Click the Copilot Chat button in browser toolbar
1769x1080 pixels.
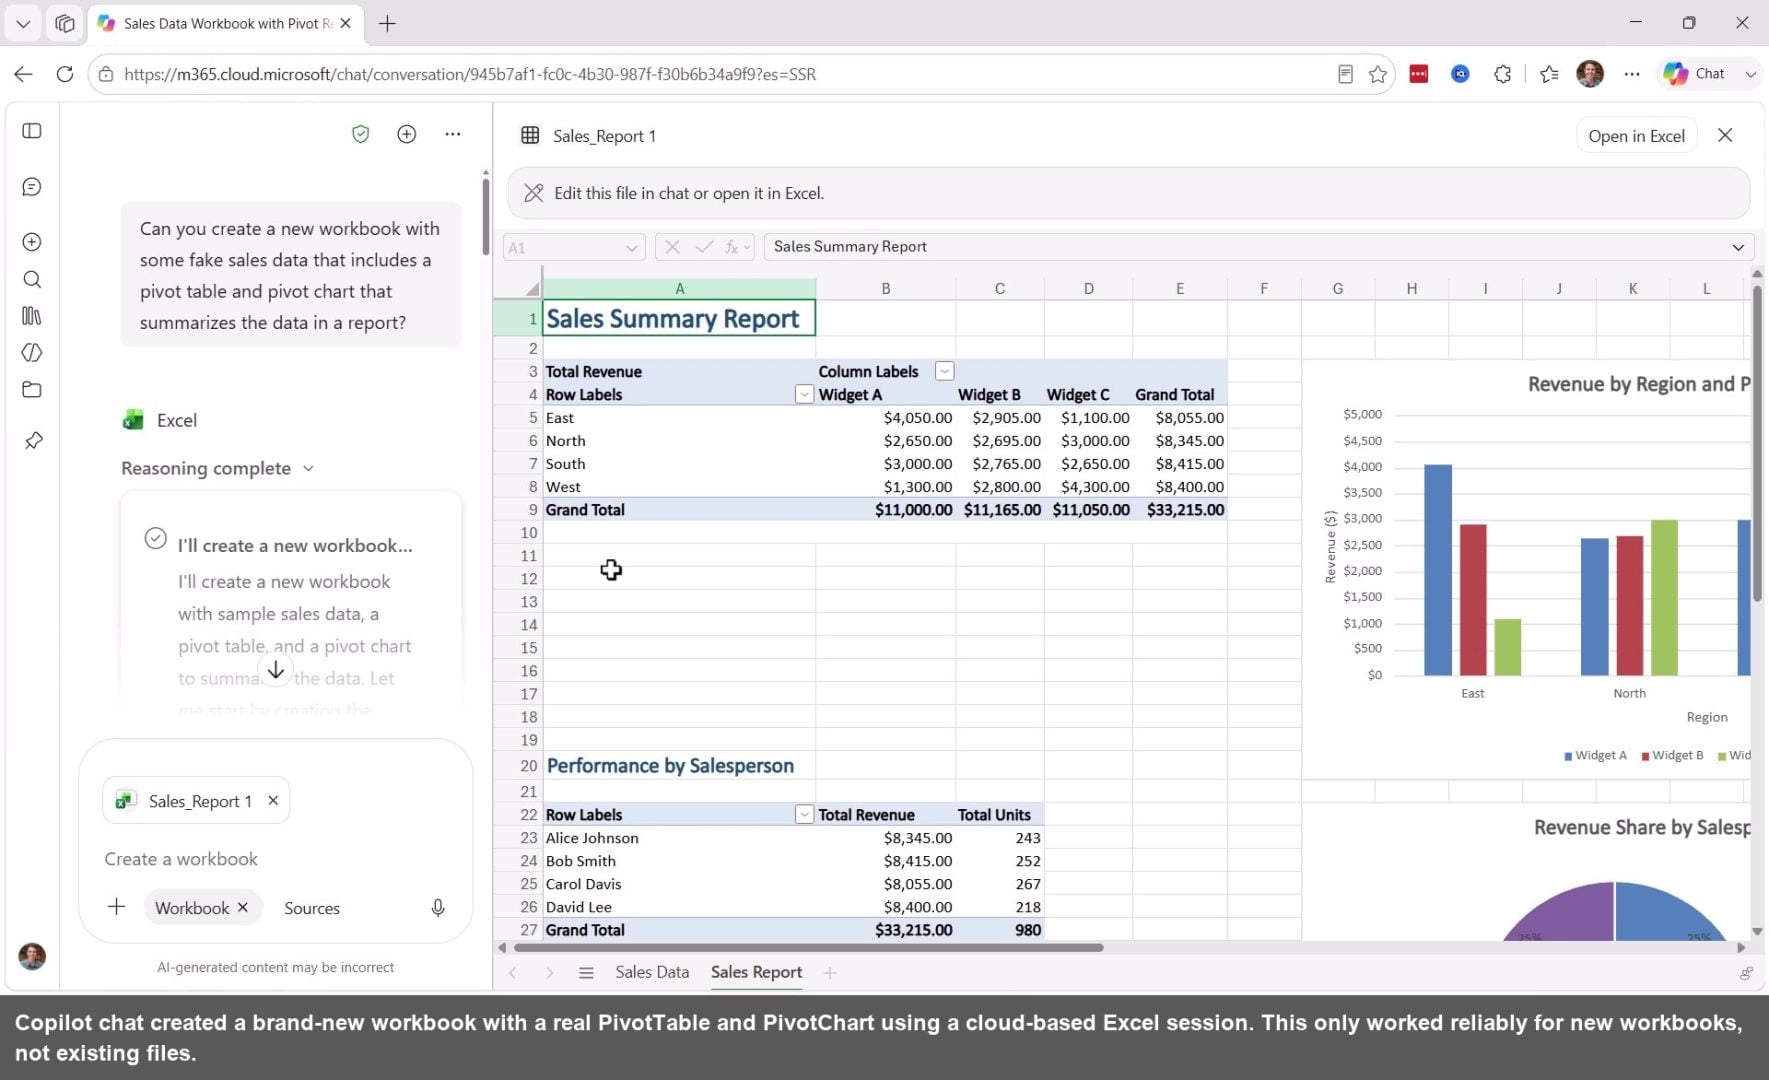[x=1694, y=74]
